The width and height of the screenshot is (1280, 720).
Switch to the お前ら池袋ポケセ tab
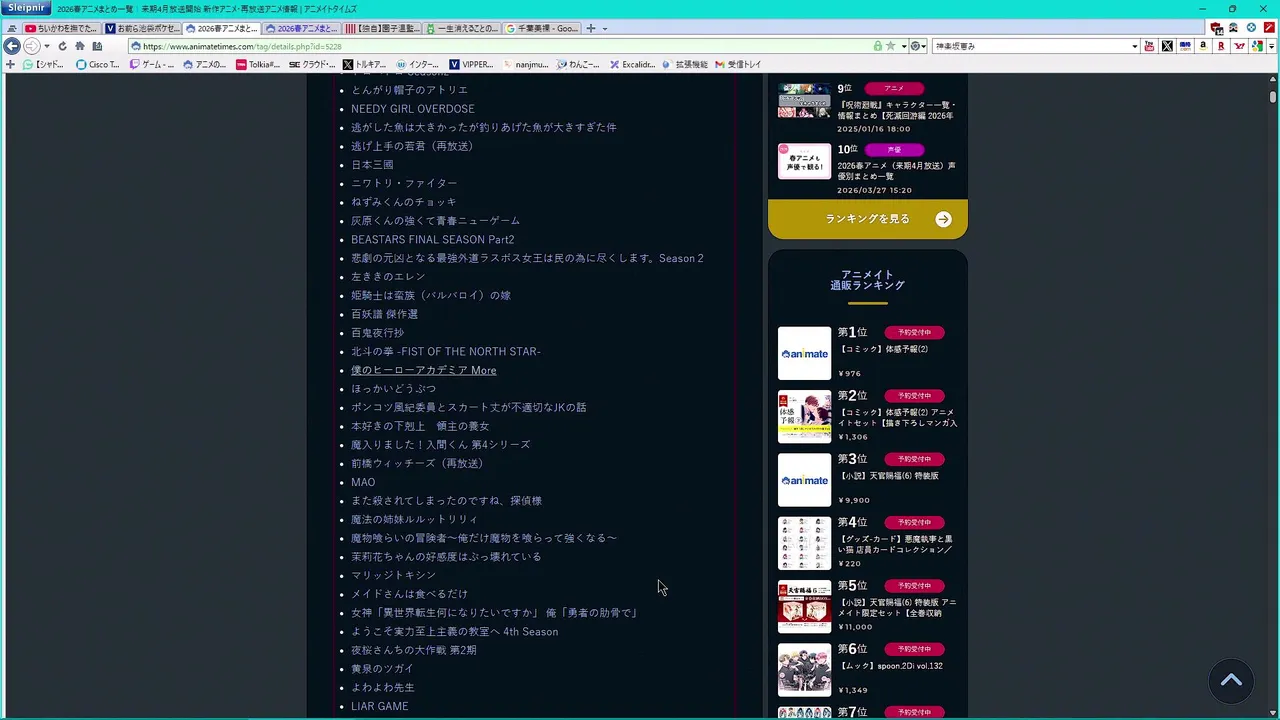141,28
